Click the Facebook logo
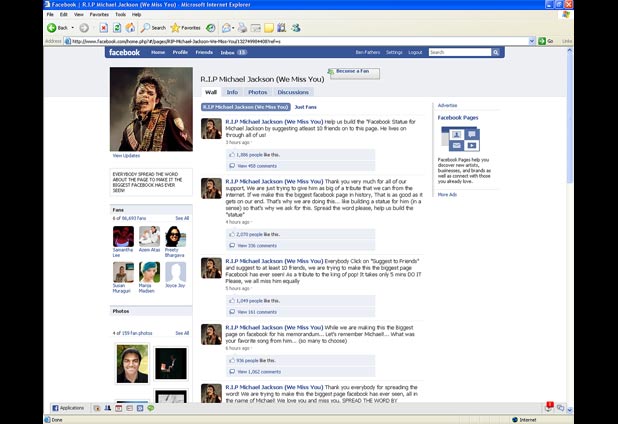Viewport: 618px width, 424px height. coord(125,52)
